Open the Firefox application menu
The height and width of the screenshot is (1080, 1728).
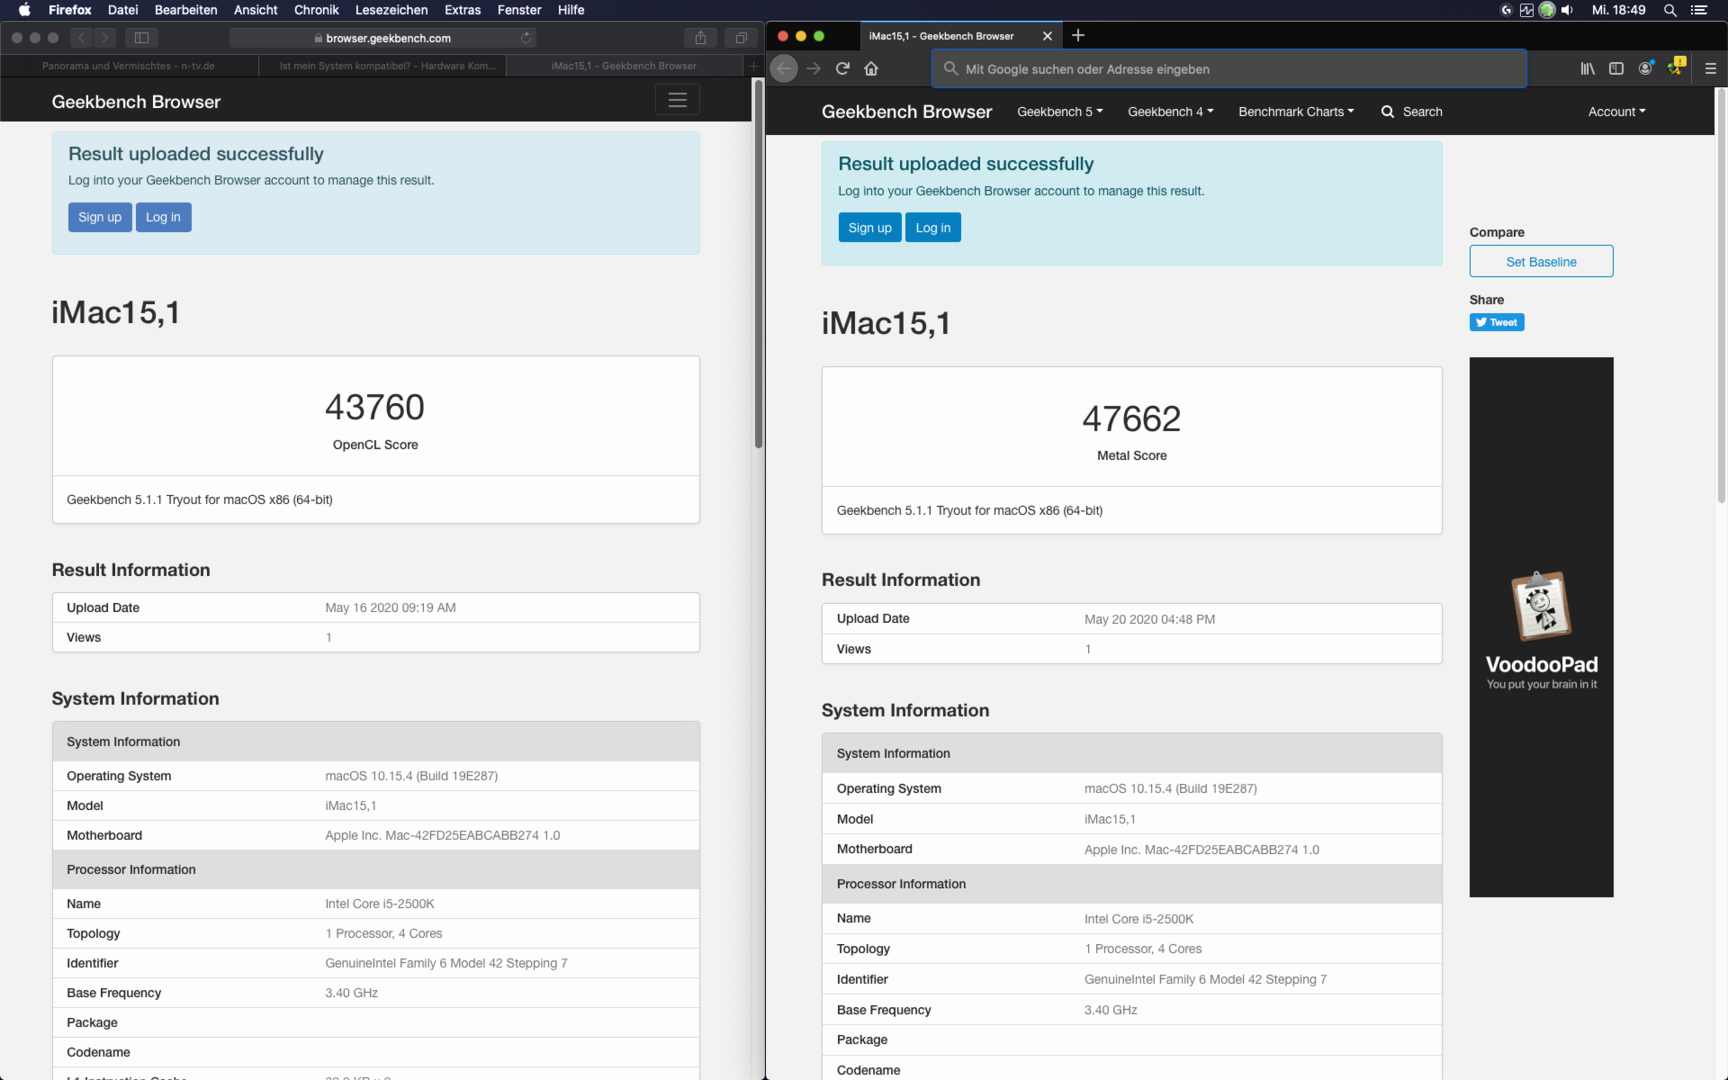[70, 10]
